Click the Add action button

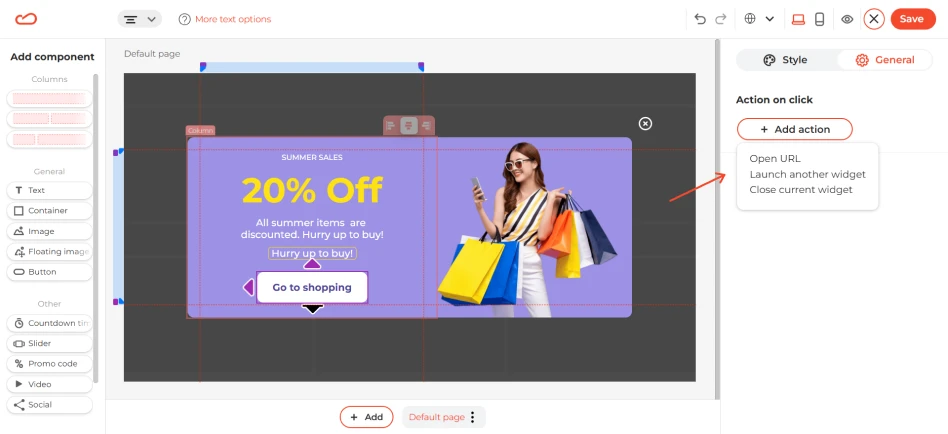(794, 129)
